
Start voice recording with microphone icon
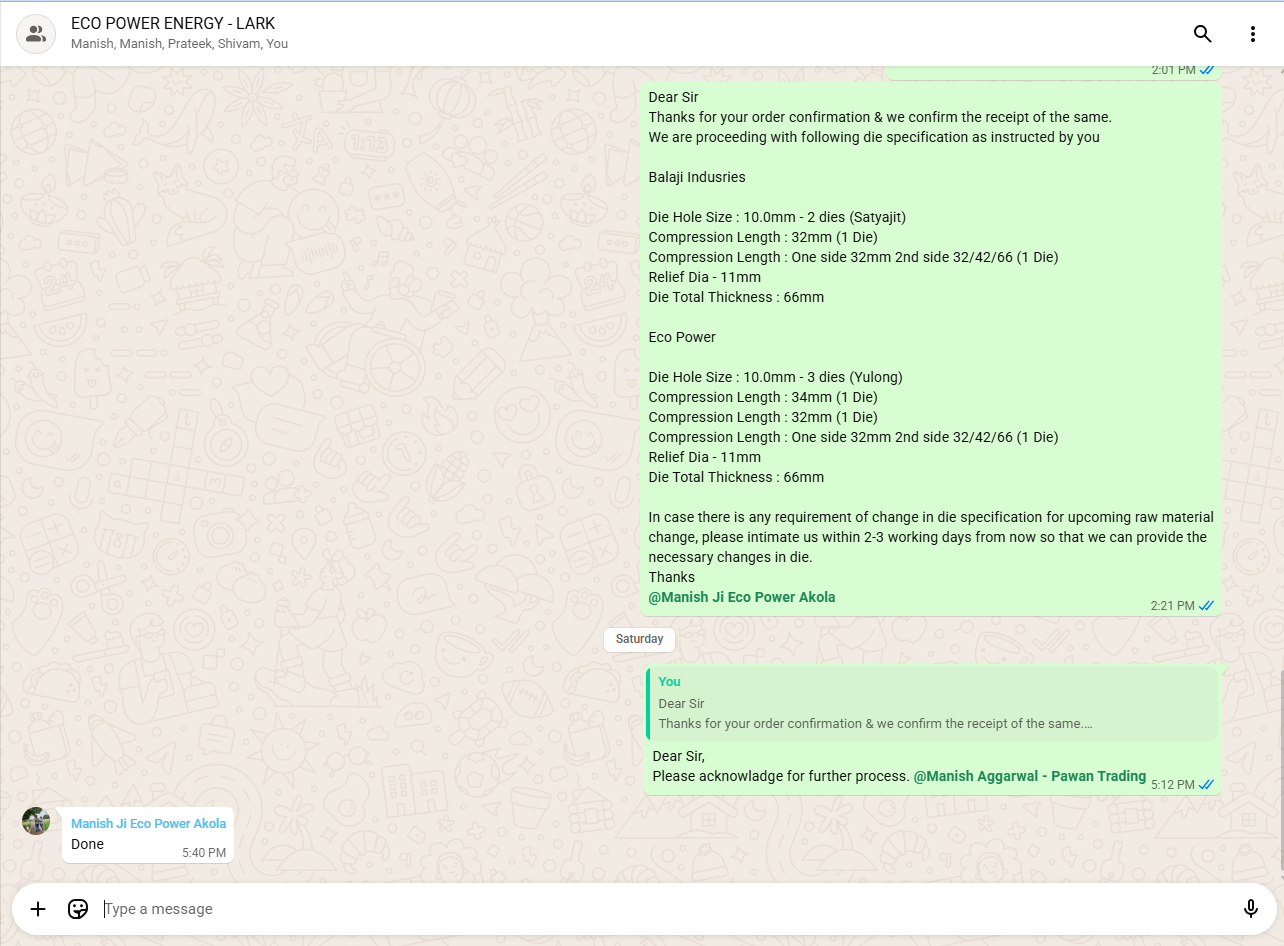click(1250, 909)
